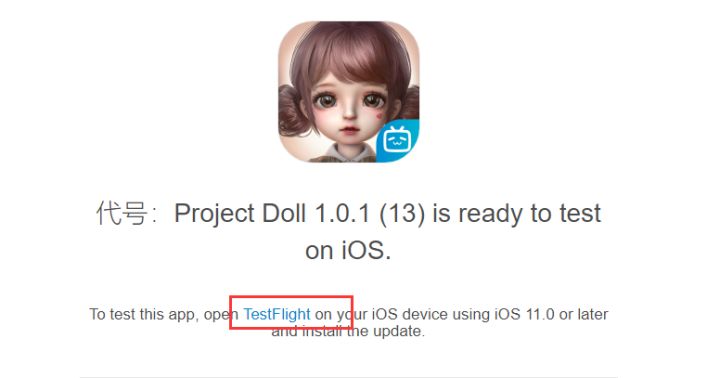Click "Project Doll" in the heading

tap(240, 213)
